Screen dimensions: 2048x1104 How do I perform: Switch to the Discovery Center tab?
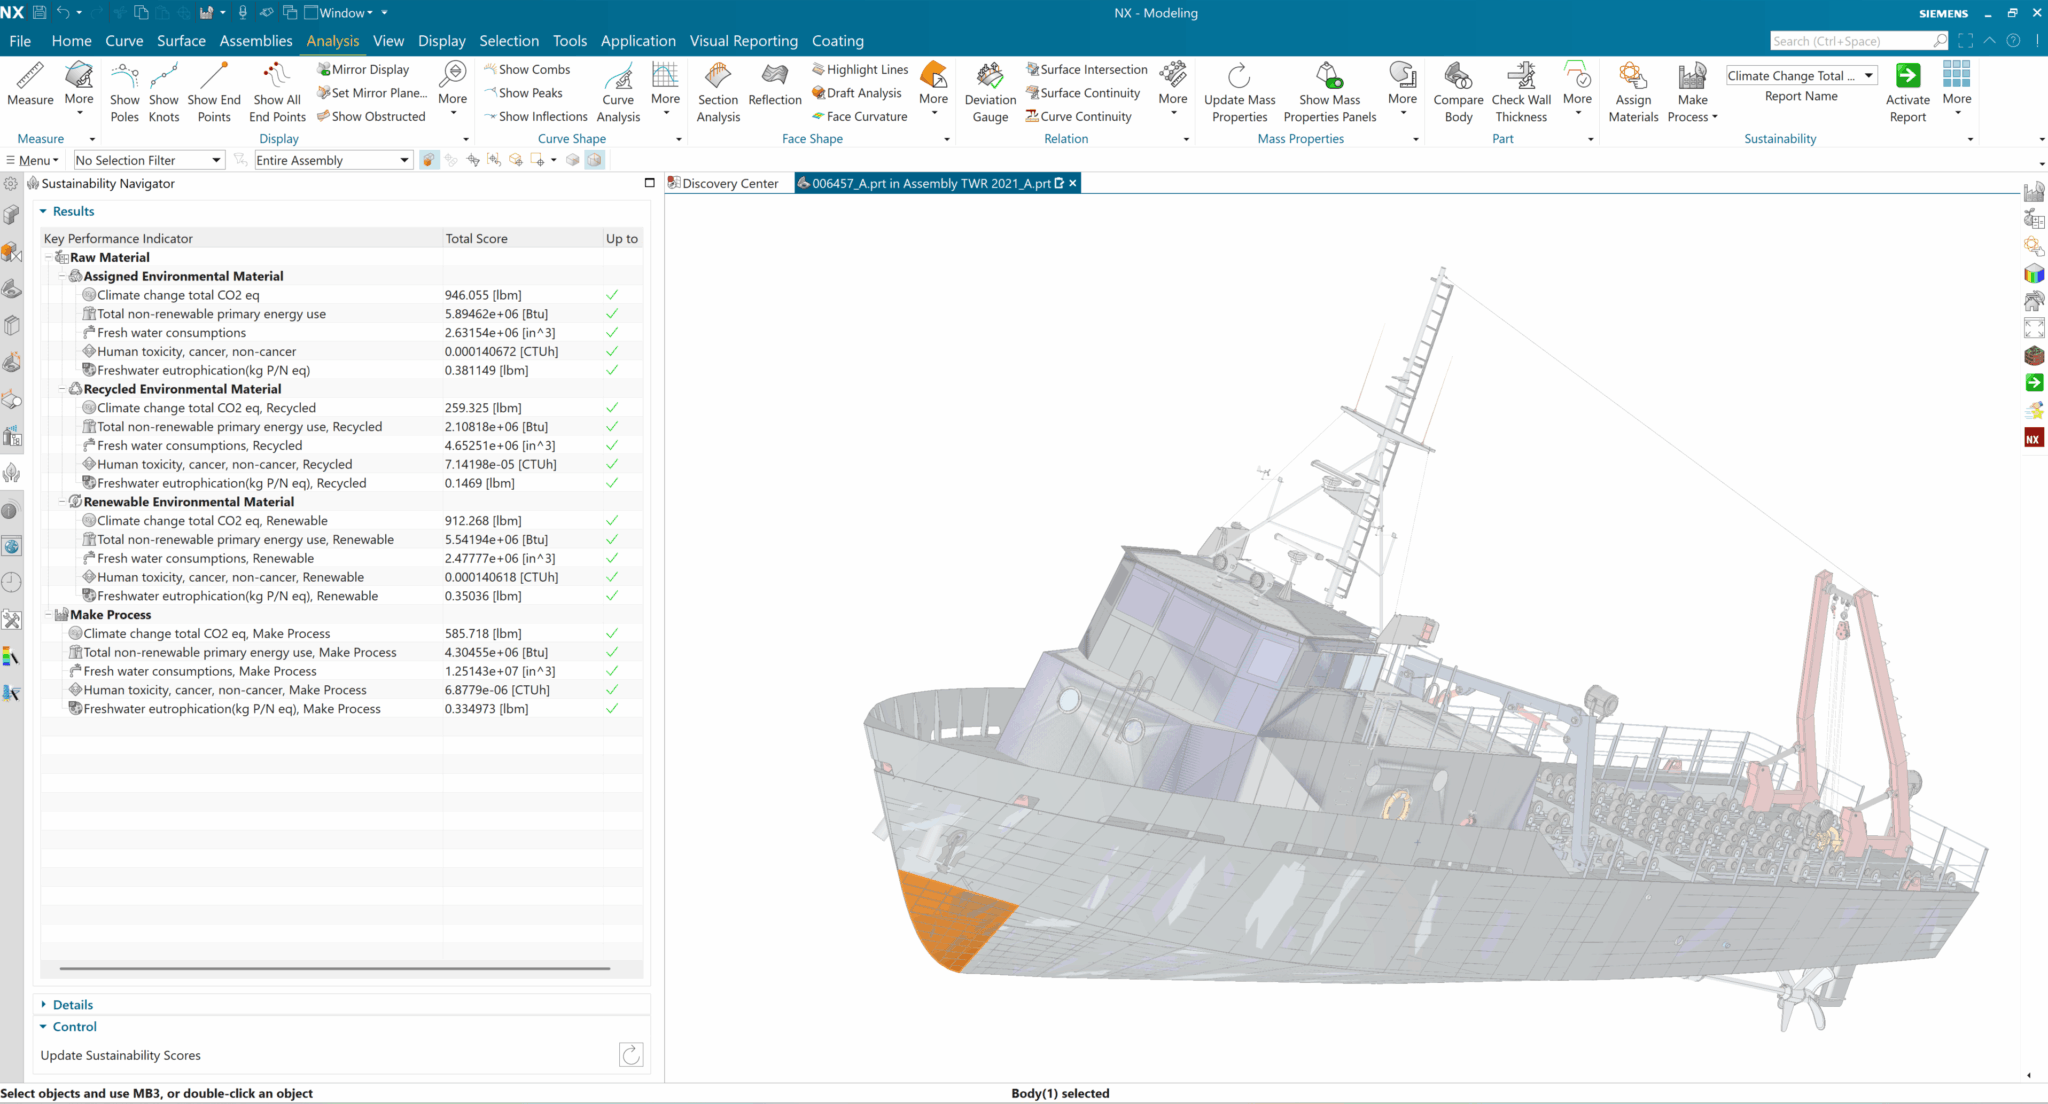[723, 183]
